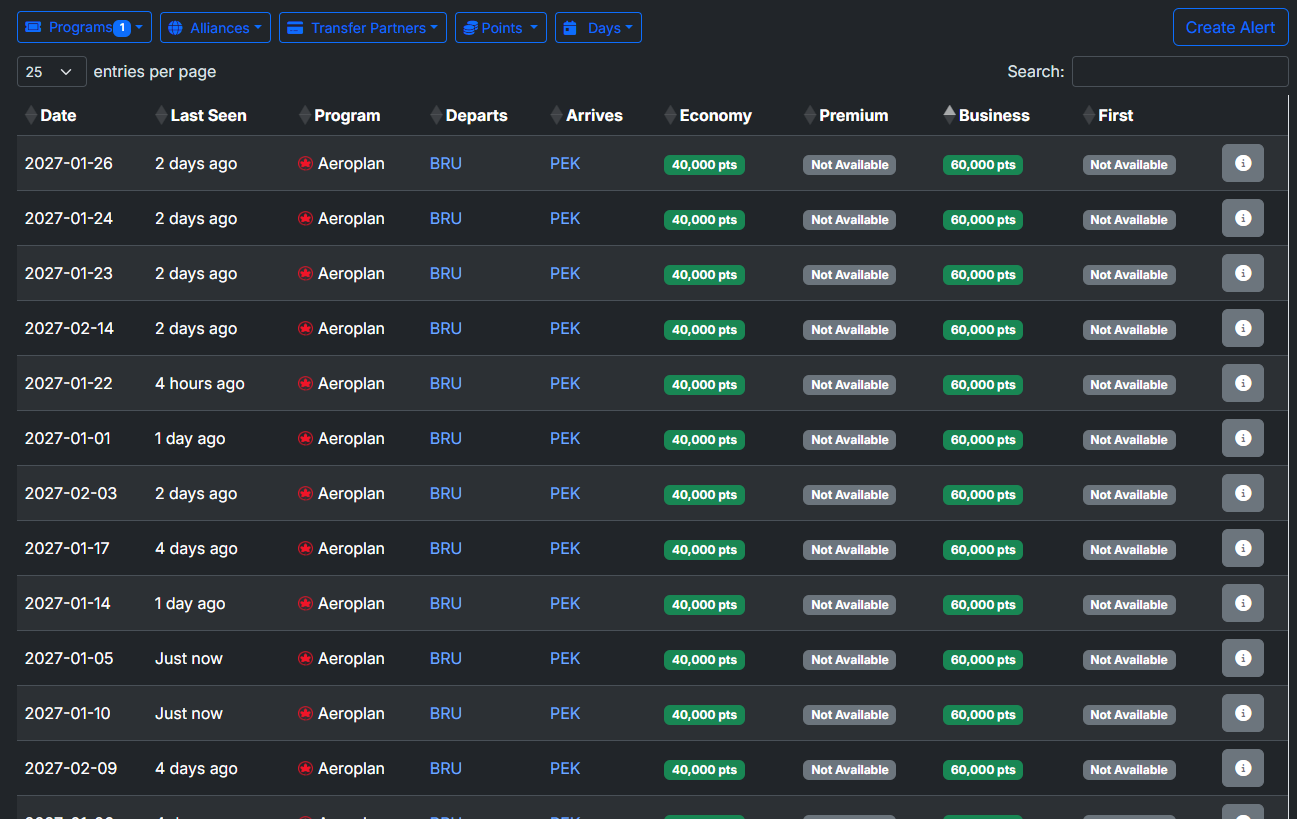Sort table by Economy column header
The height and width of the screenshot is (819, 1297).
[714, 116]
